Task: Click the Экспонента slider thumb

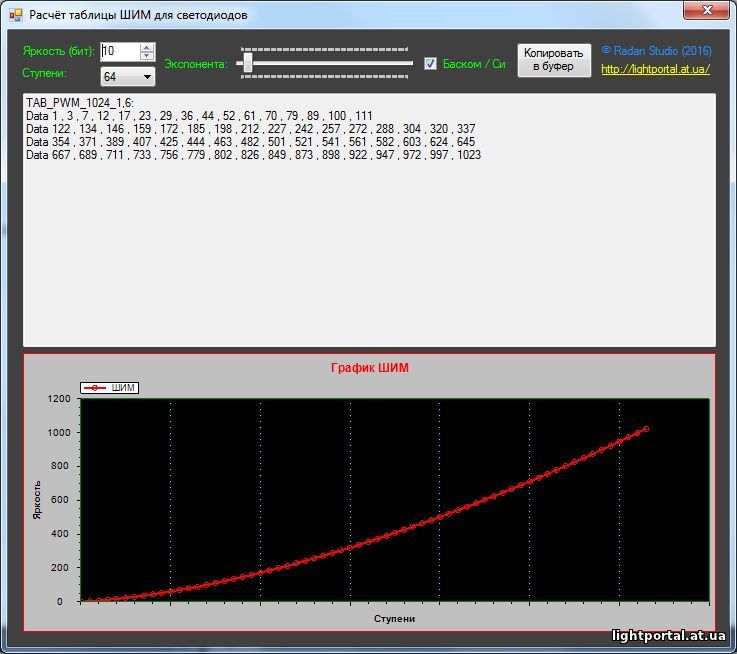Action: tap(248, 63)
